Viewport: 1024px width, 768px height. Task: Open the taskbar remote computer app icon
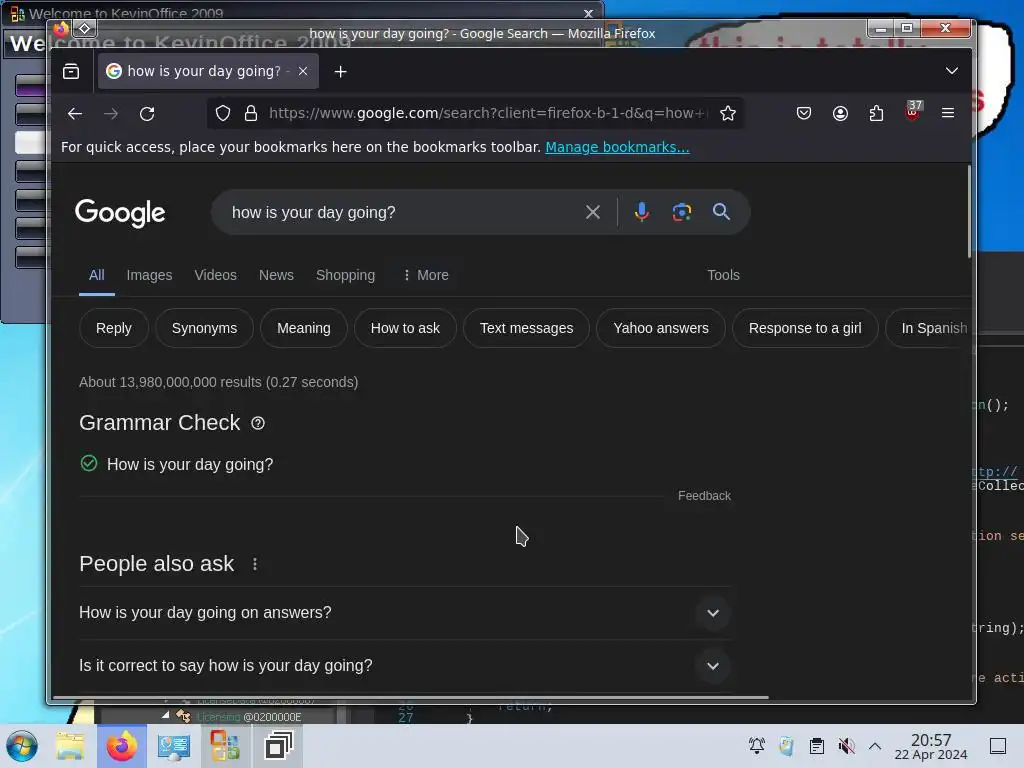tap(173, 746)
